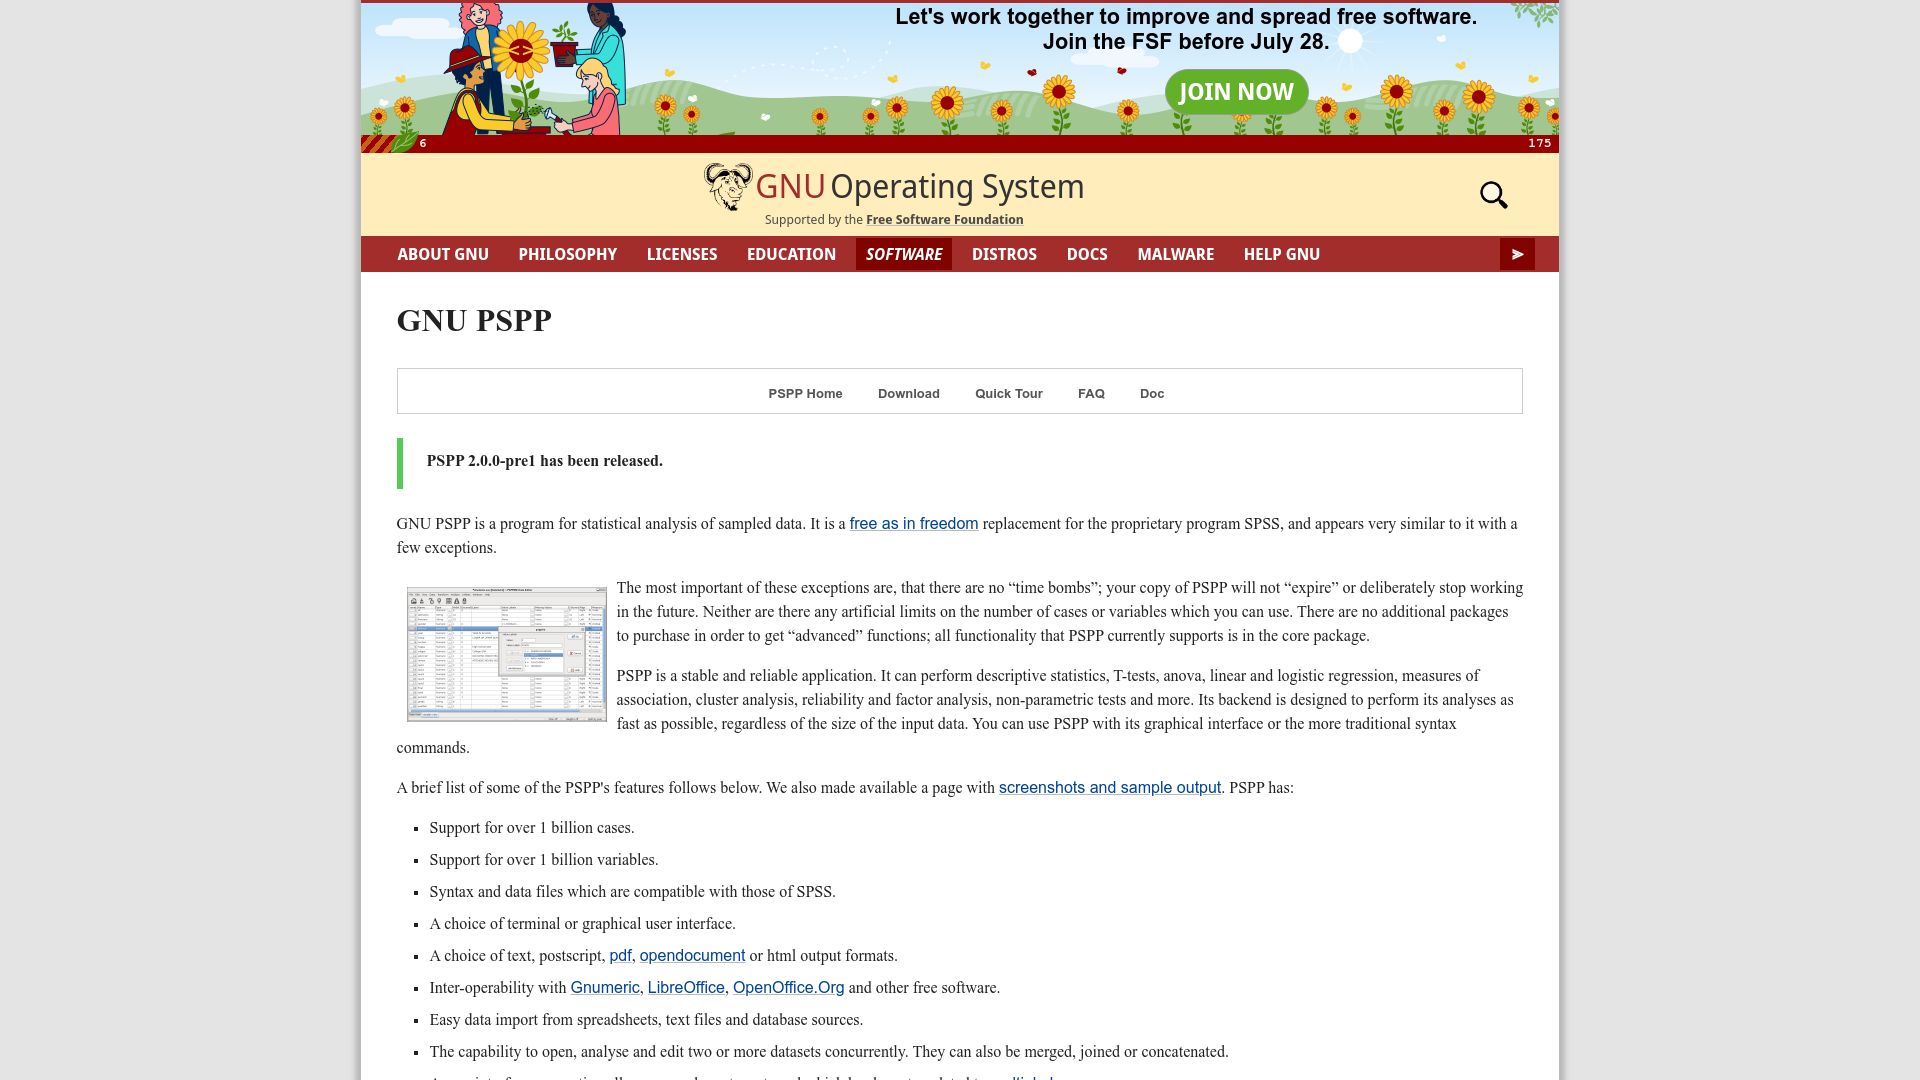Open the Doc tab
Viewport: 1920px width, 1080px height.
click(x=1151, y=394)
